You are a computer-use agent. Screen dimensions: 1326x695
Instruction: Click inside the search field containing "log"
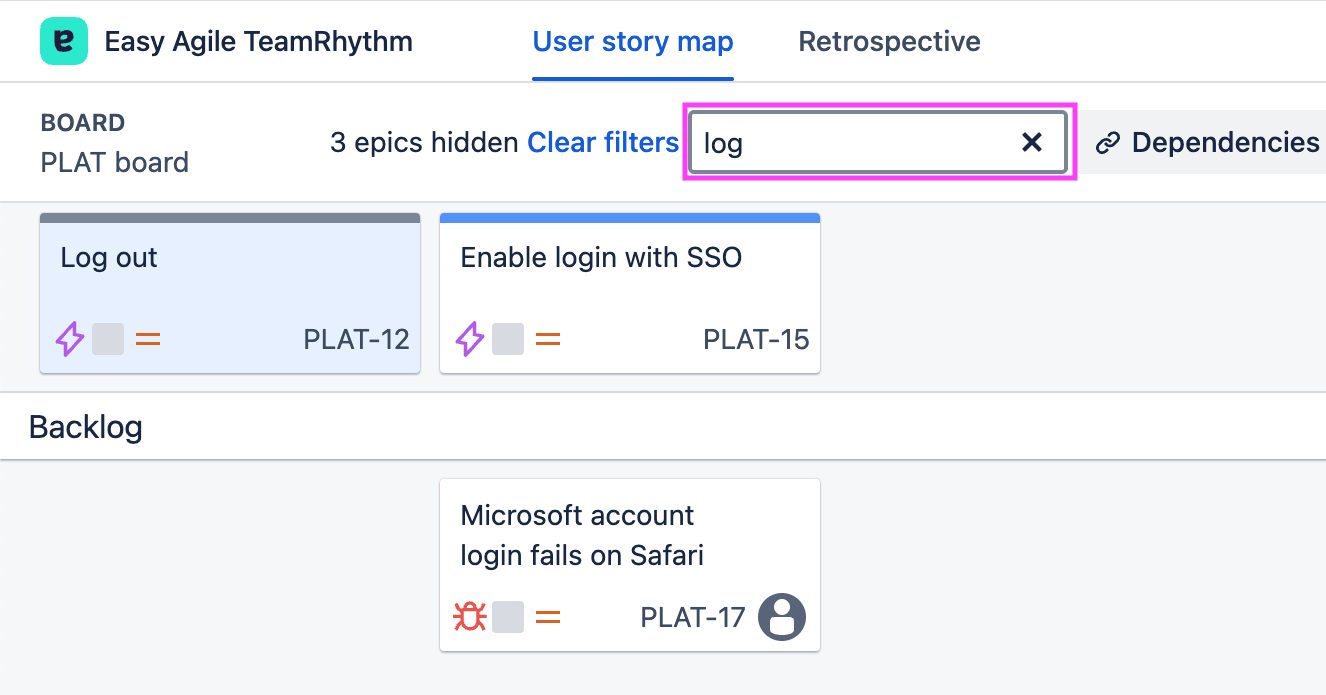[850, 143]
